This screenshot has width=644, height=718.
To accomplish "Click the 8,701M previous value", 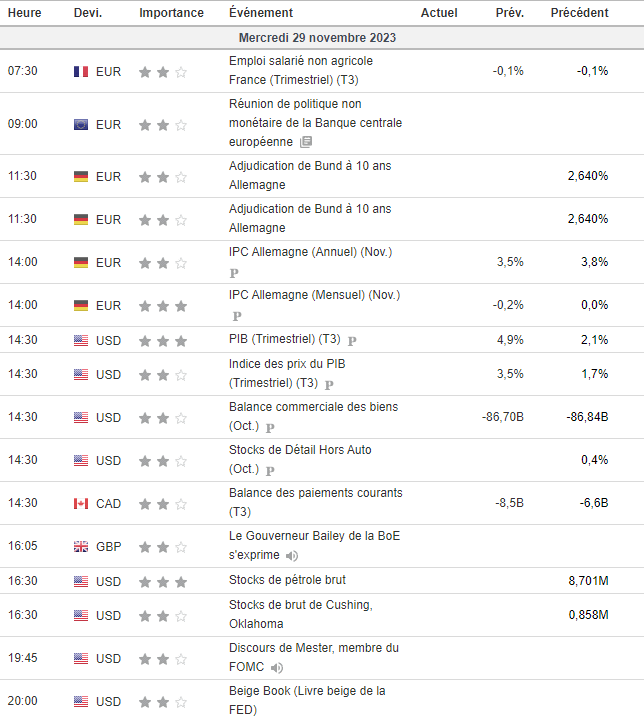I will click(x=587, y=581).
